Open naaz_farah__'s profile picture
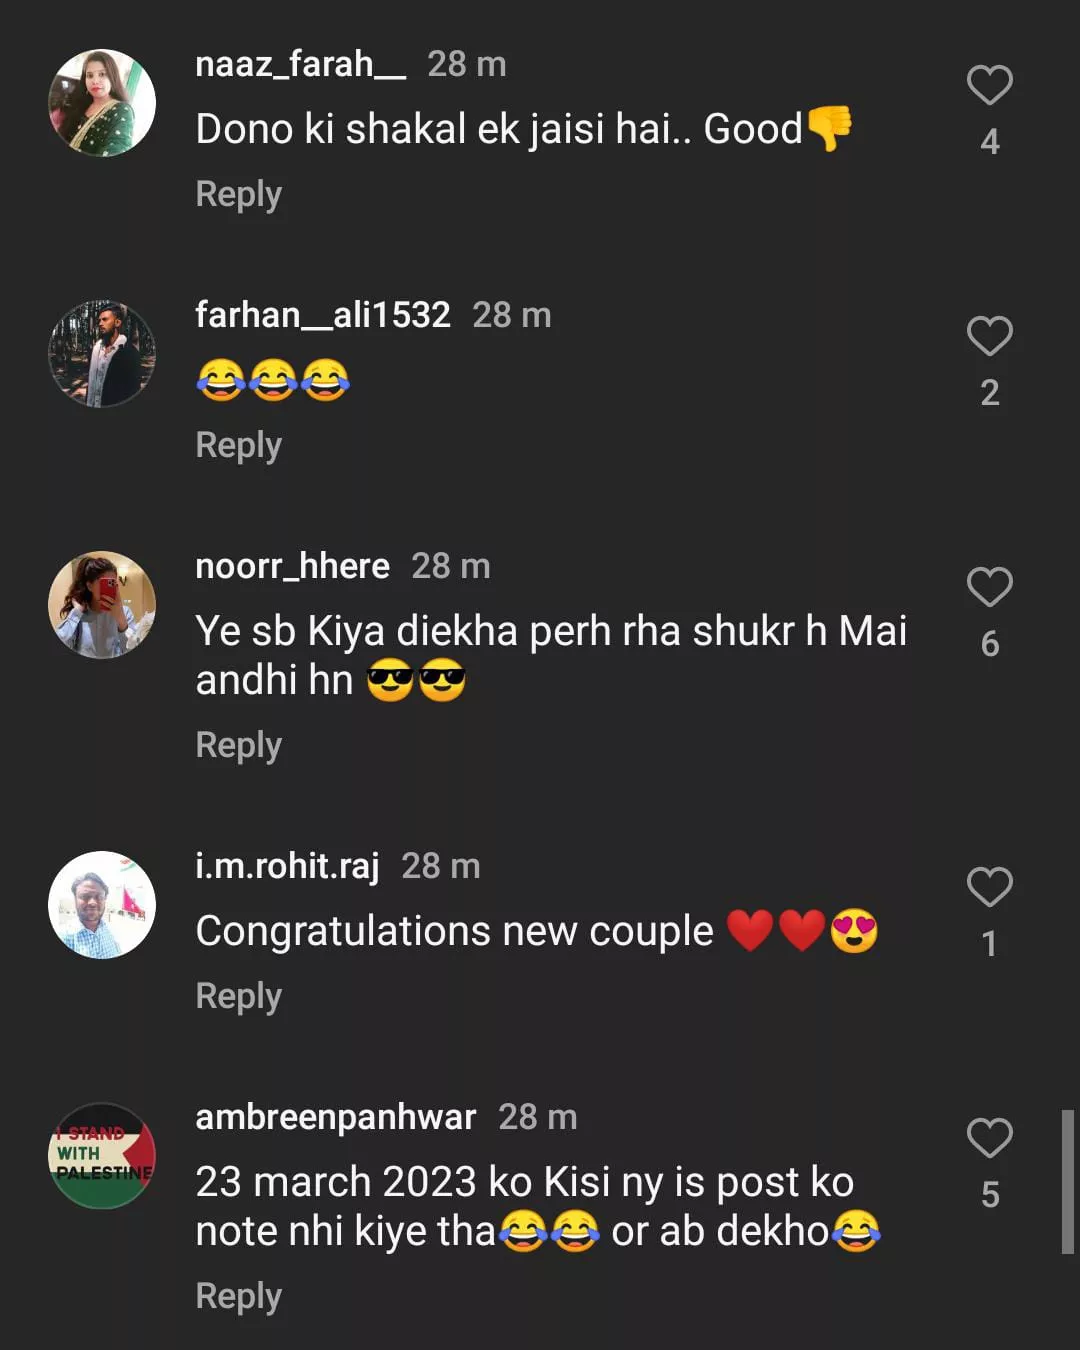This screenshot has width=1080, height=1350. (x=102, y=103)
